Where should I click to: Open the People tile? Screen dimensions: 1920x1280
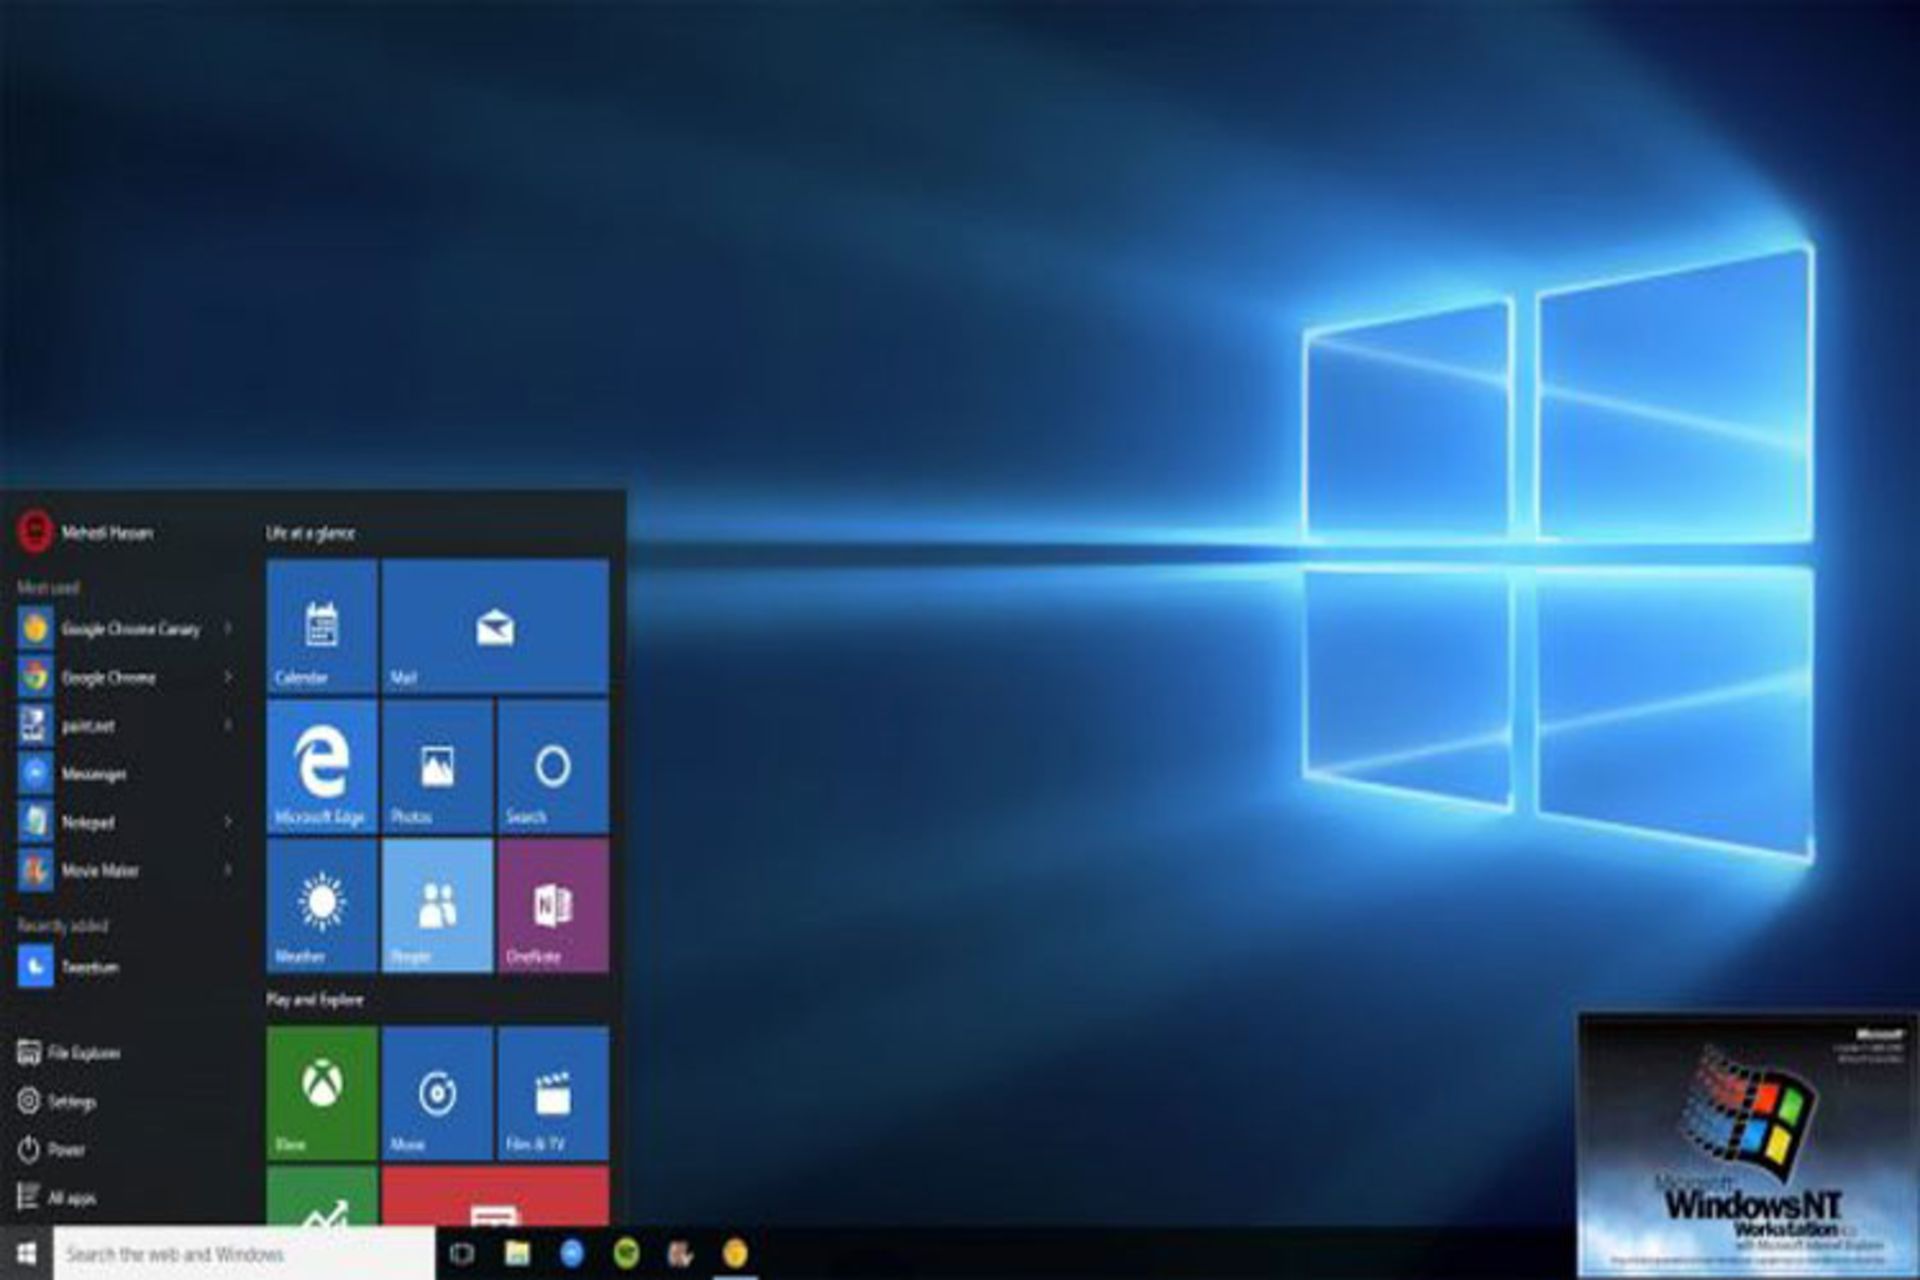tap(437, 905)
